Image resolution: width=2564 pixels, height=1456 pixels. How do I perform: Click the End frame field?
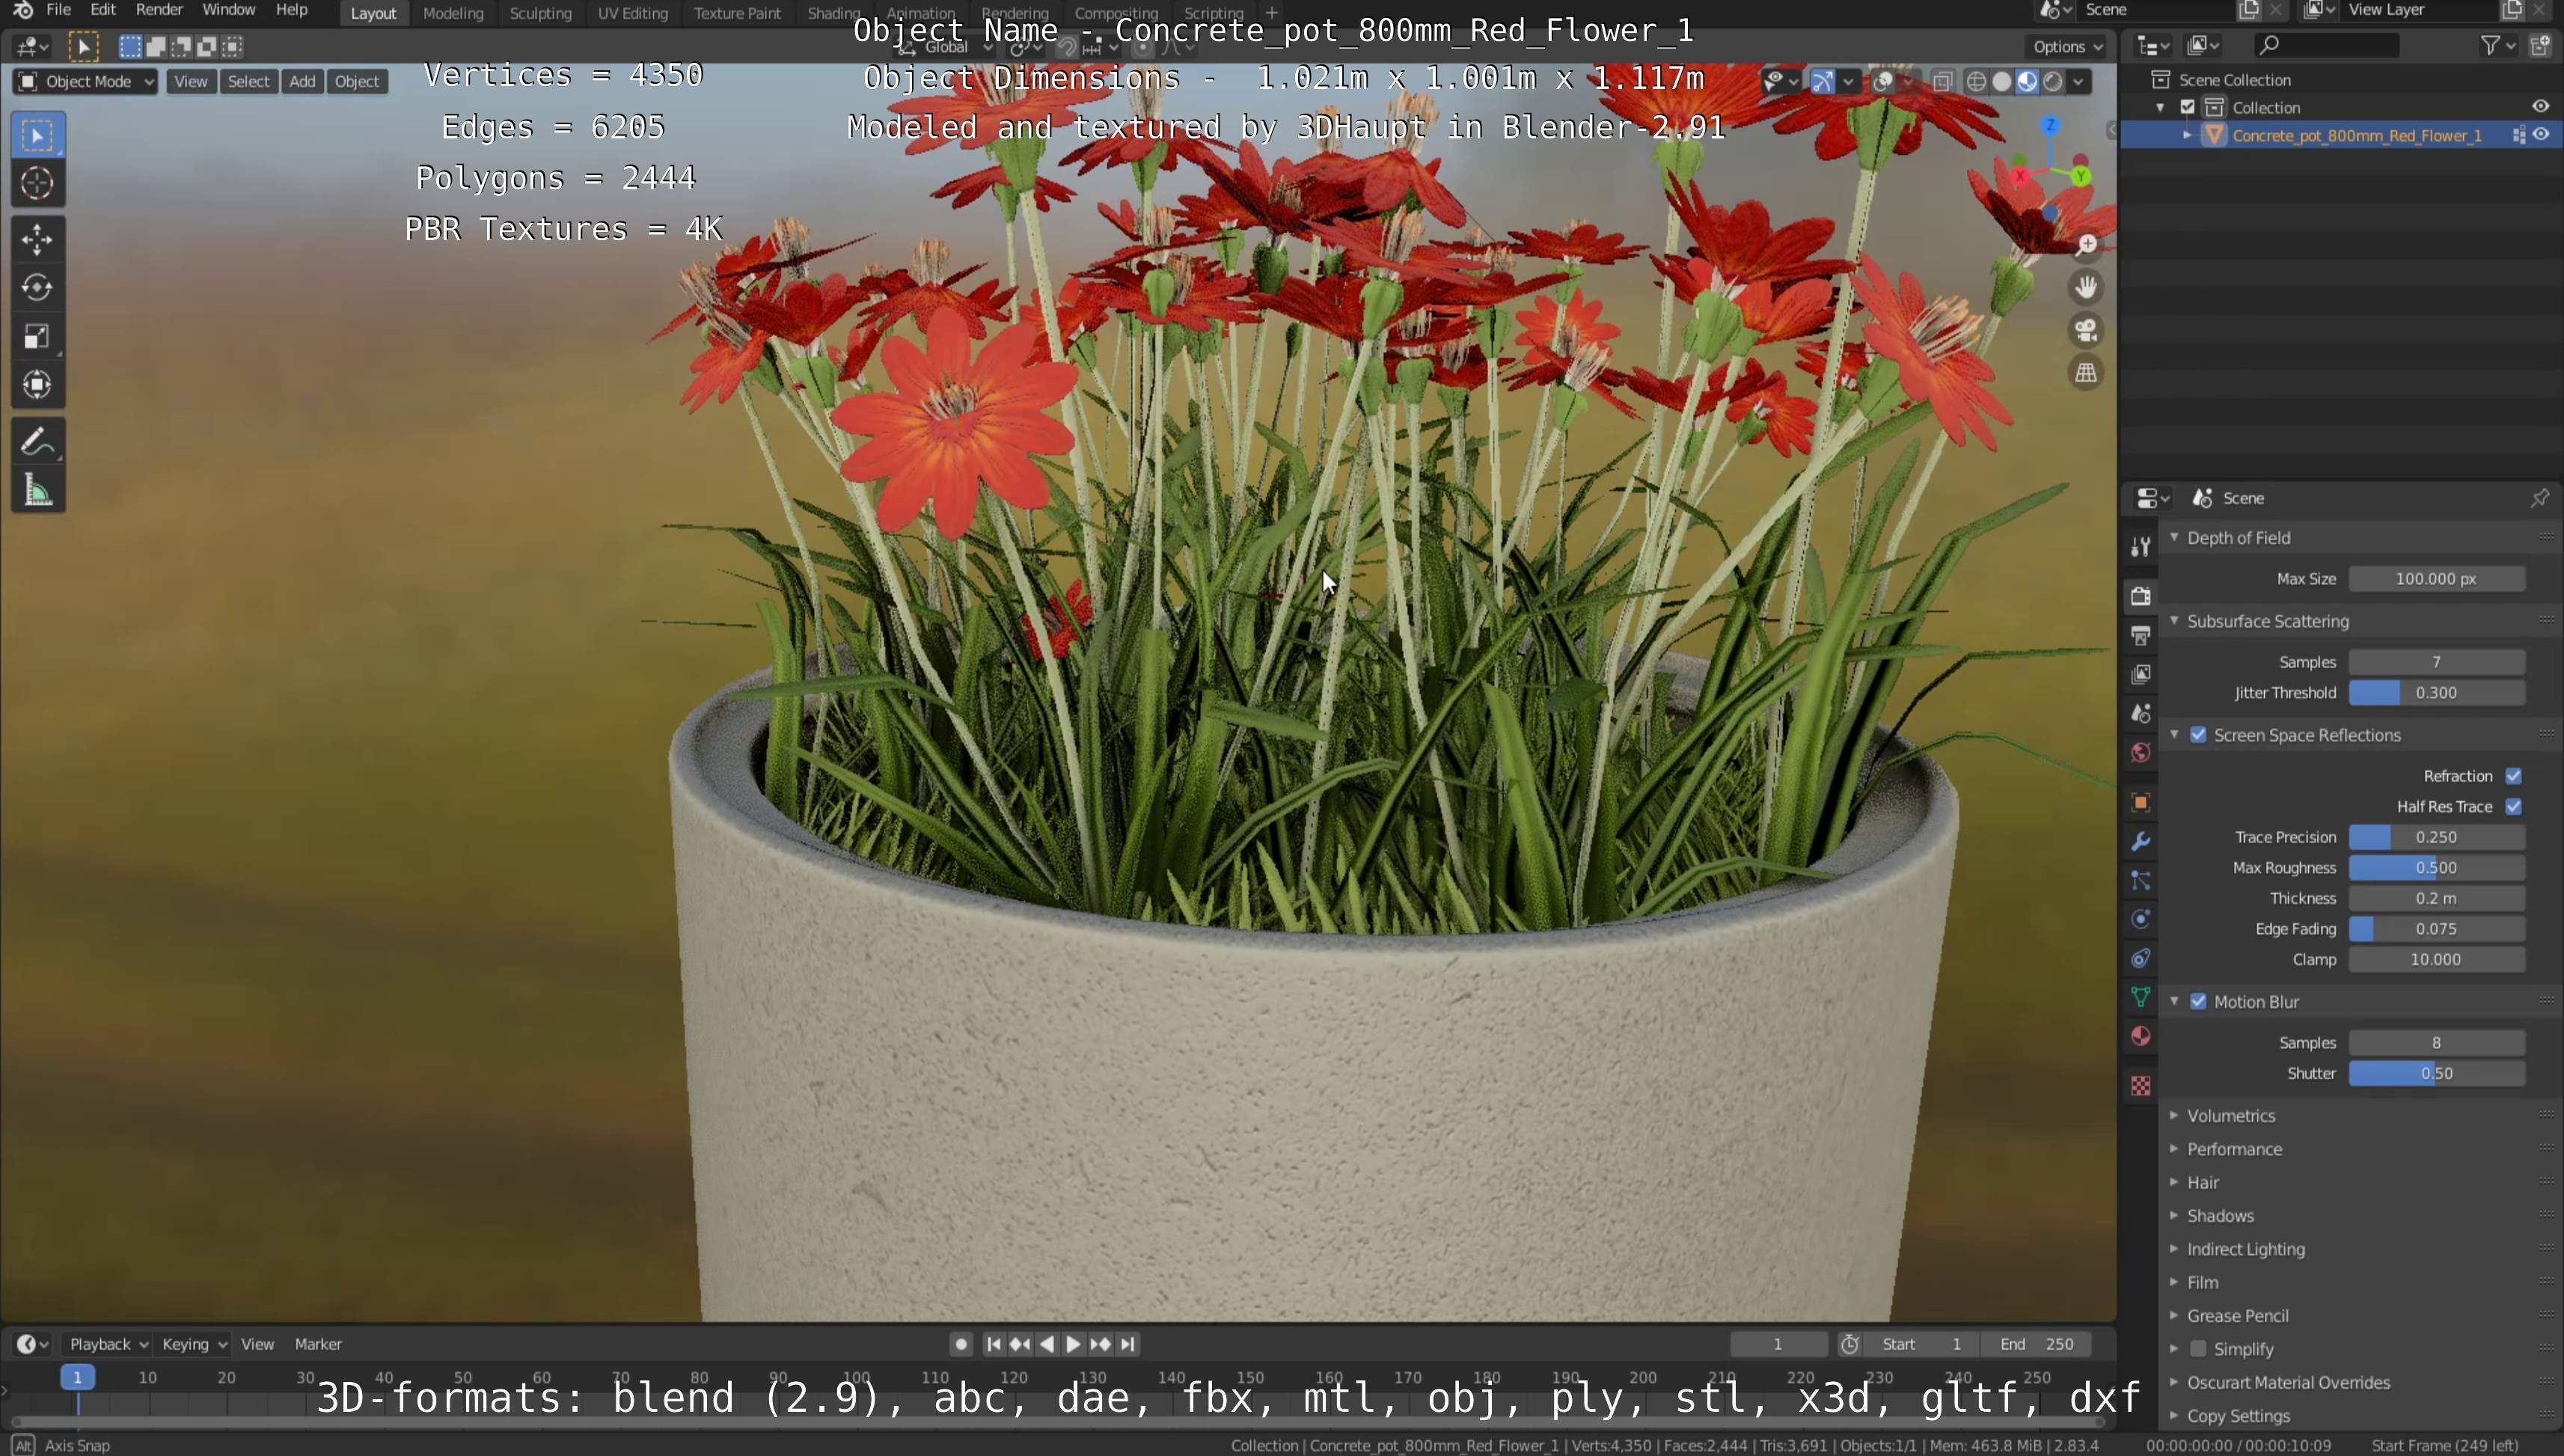click(x=2037, y=1345)
